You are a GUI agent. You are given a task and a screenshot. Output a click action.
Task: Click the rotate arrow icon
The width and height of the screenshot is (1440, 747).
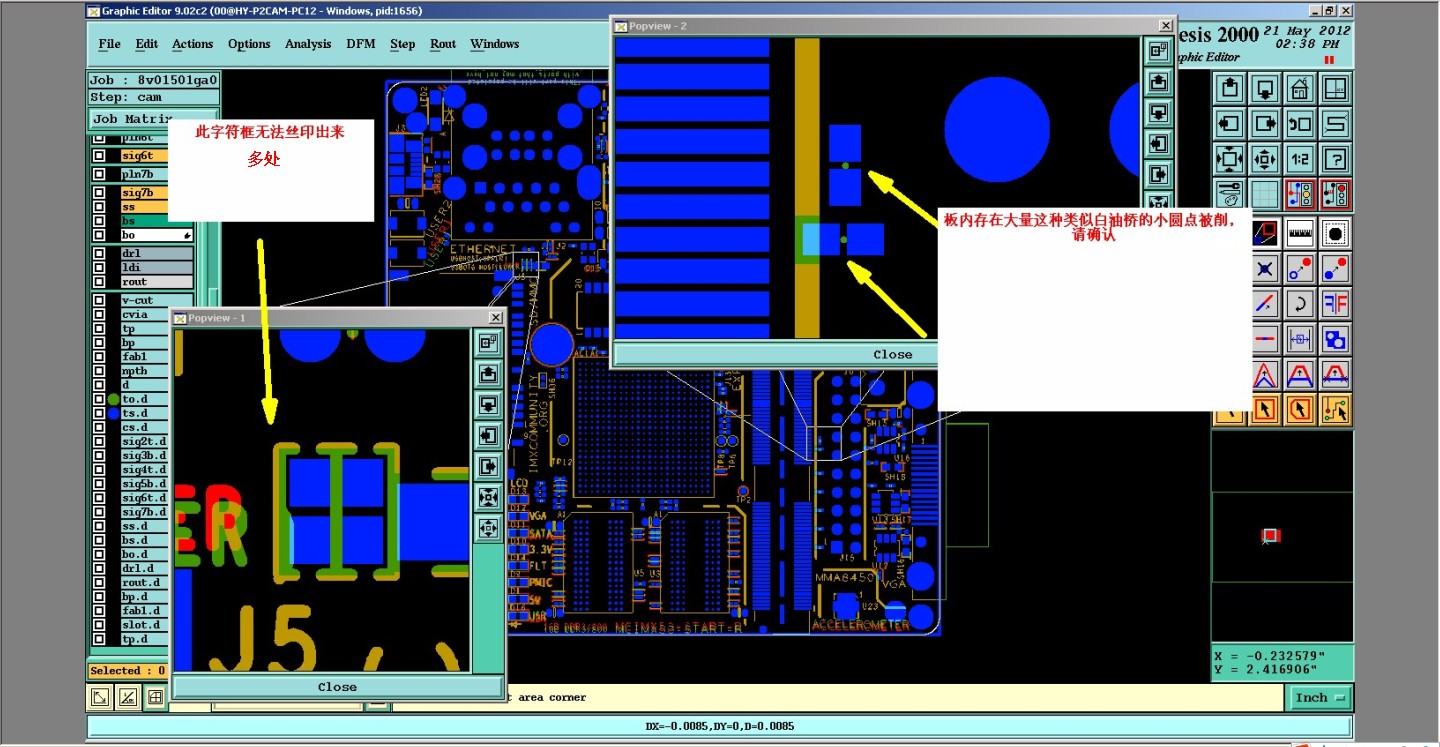click(1299, 304)
